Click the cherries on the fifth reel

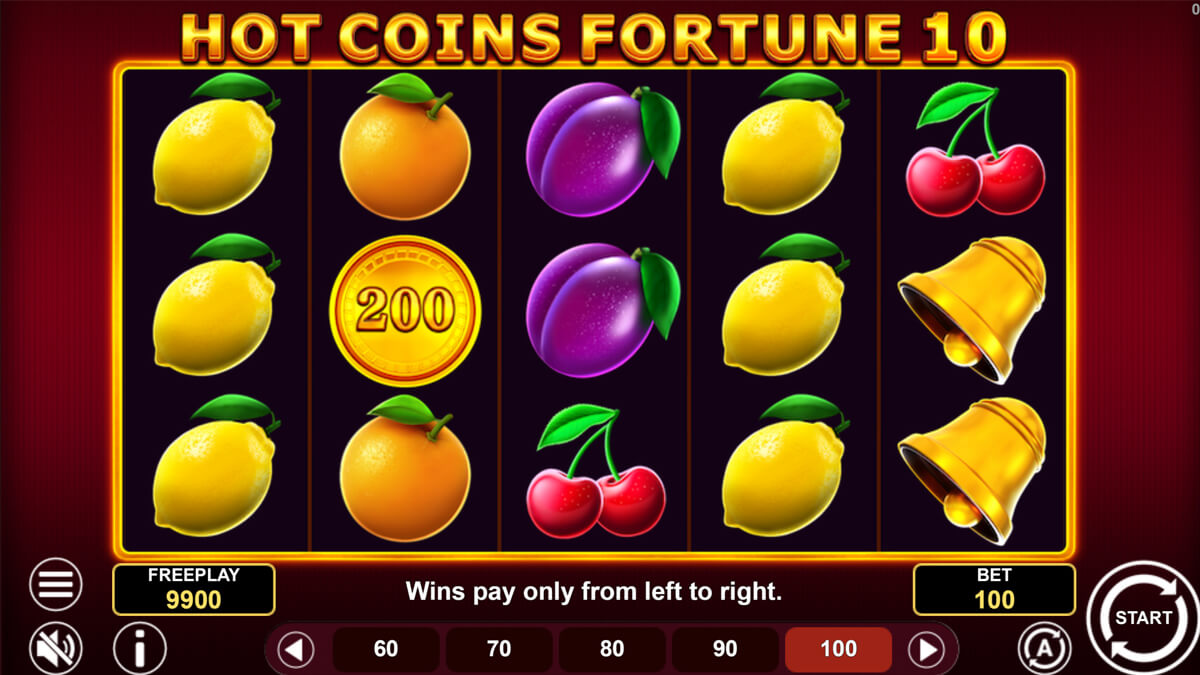tap(975, 150)
